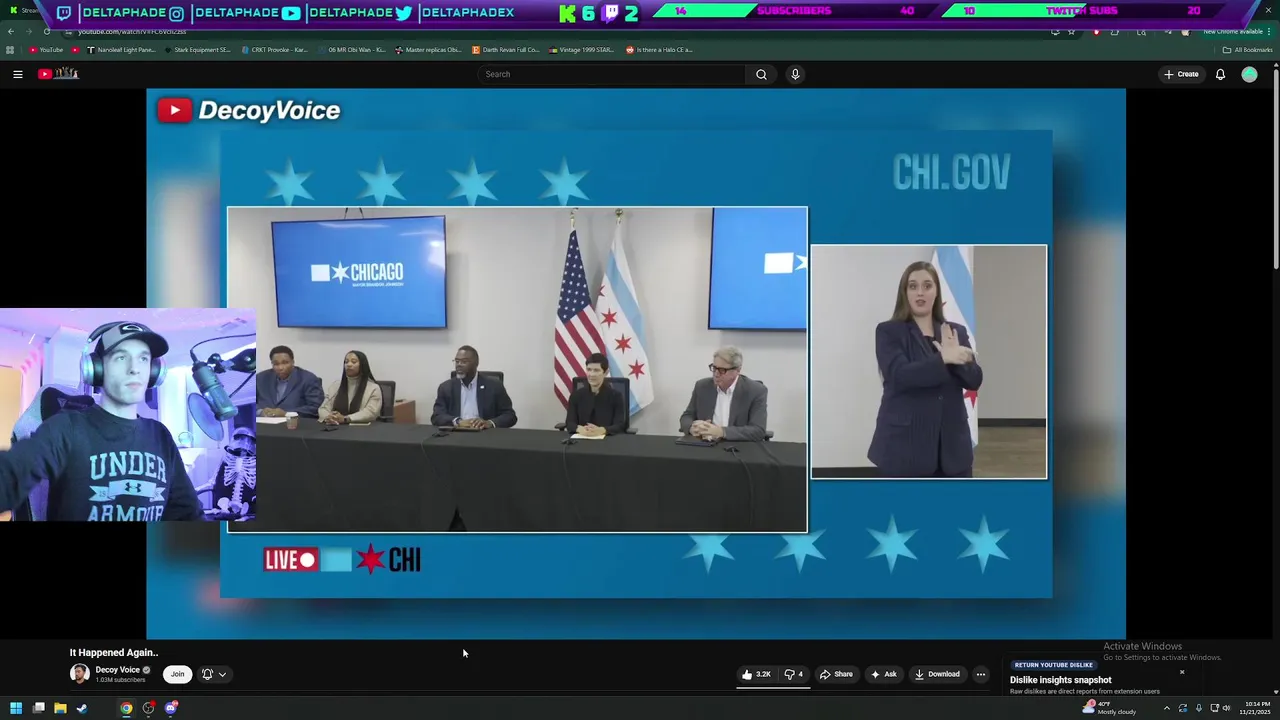
Task: Open YouTube notifications bell
Action: 1220,74
